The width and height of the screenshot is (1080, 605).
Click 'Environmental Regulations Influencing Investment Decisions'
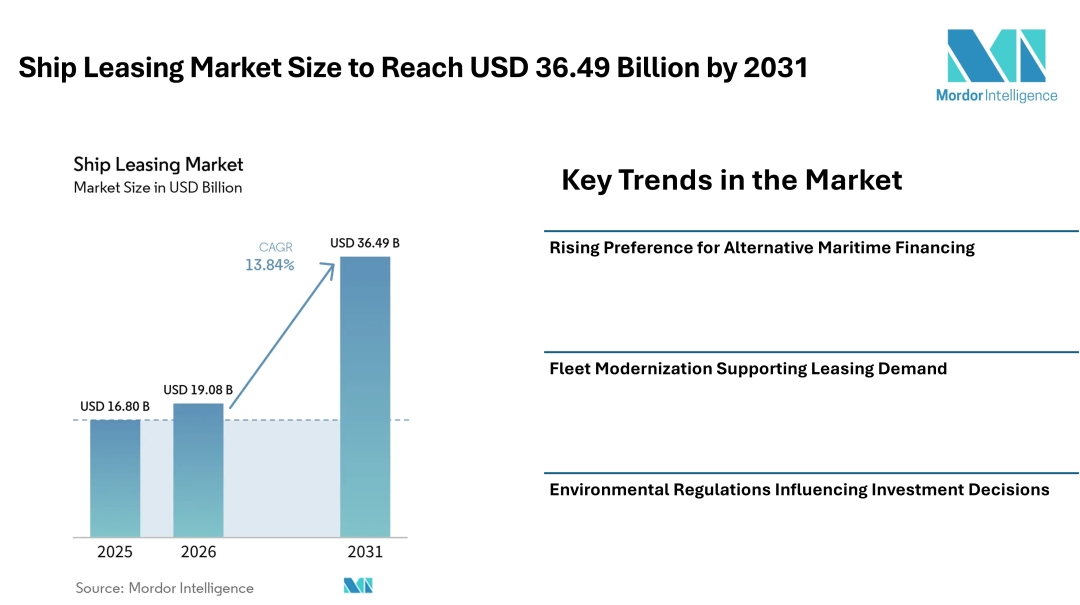click(x=799, y=490)
